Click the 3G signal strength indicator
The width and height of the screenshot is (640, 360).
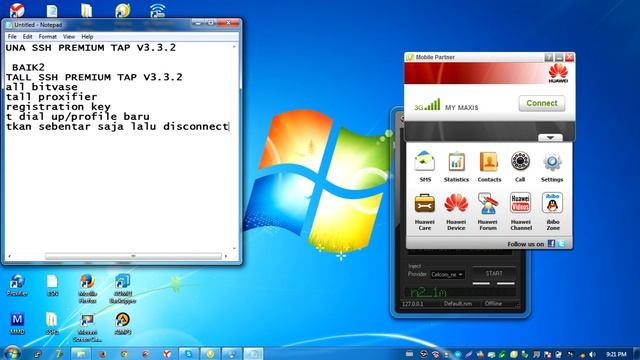[427, 104]
